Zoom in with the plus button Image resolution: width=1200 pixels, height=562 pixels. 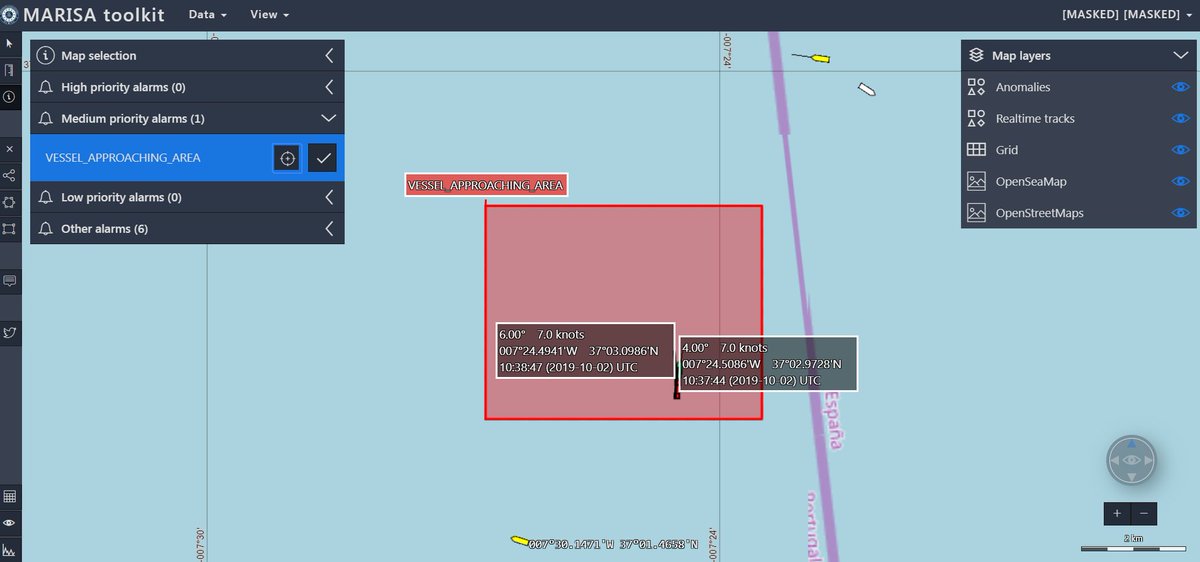(x=1117, y=513)
